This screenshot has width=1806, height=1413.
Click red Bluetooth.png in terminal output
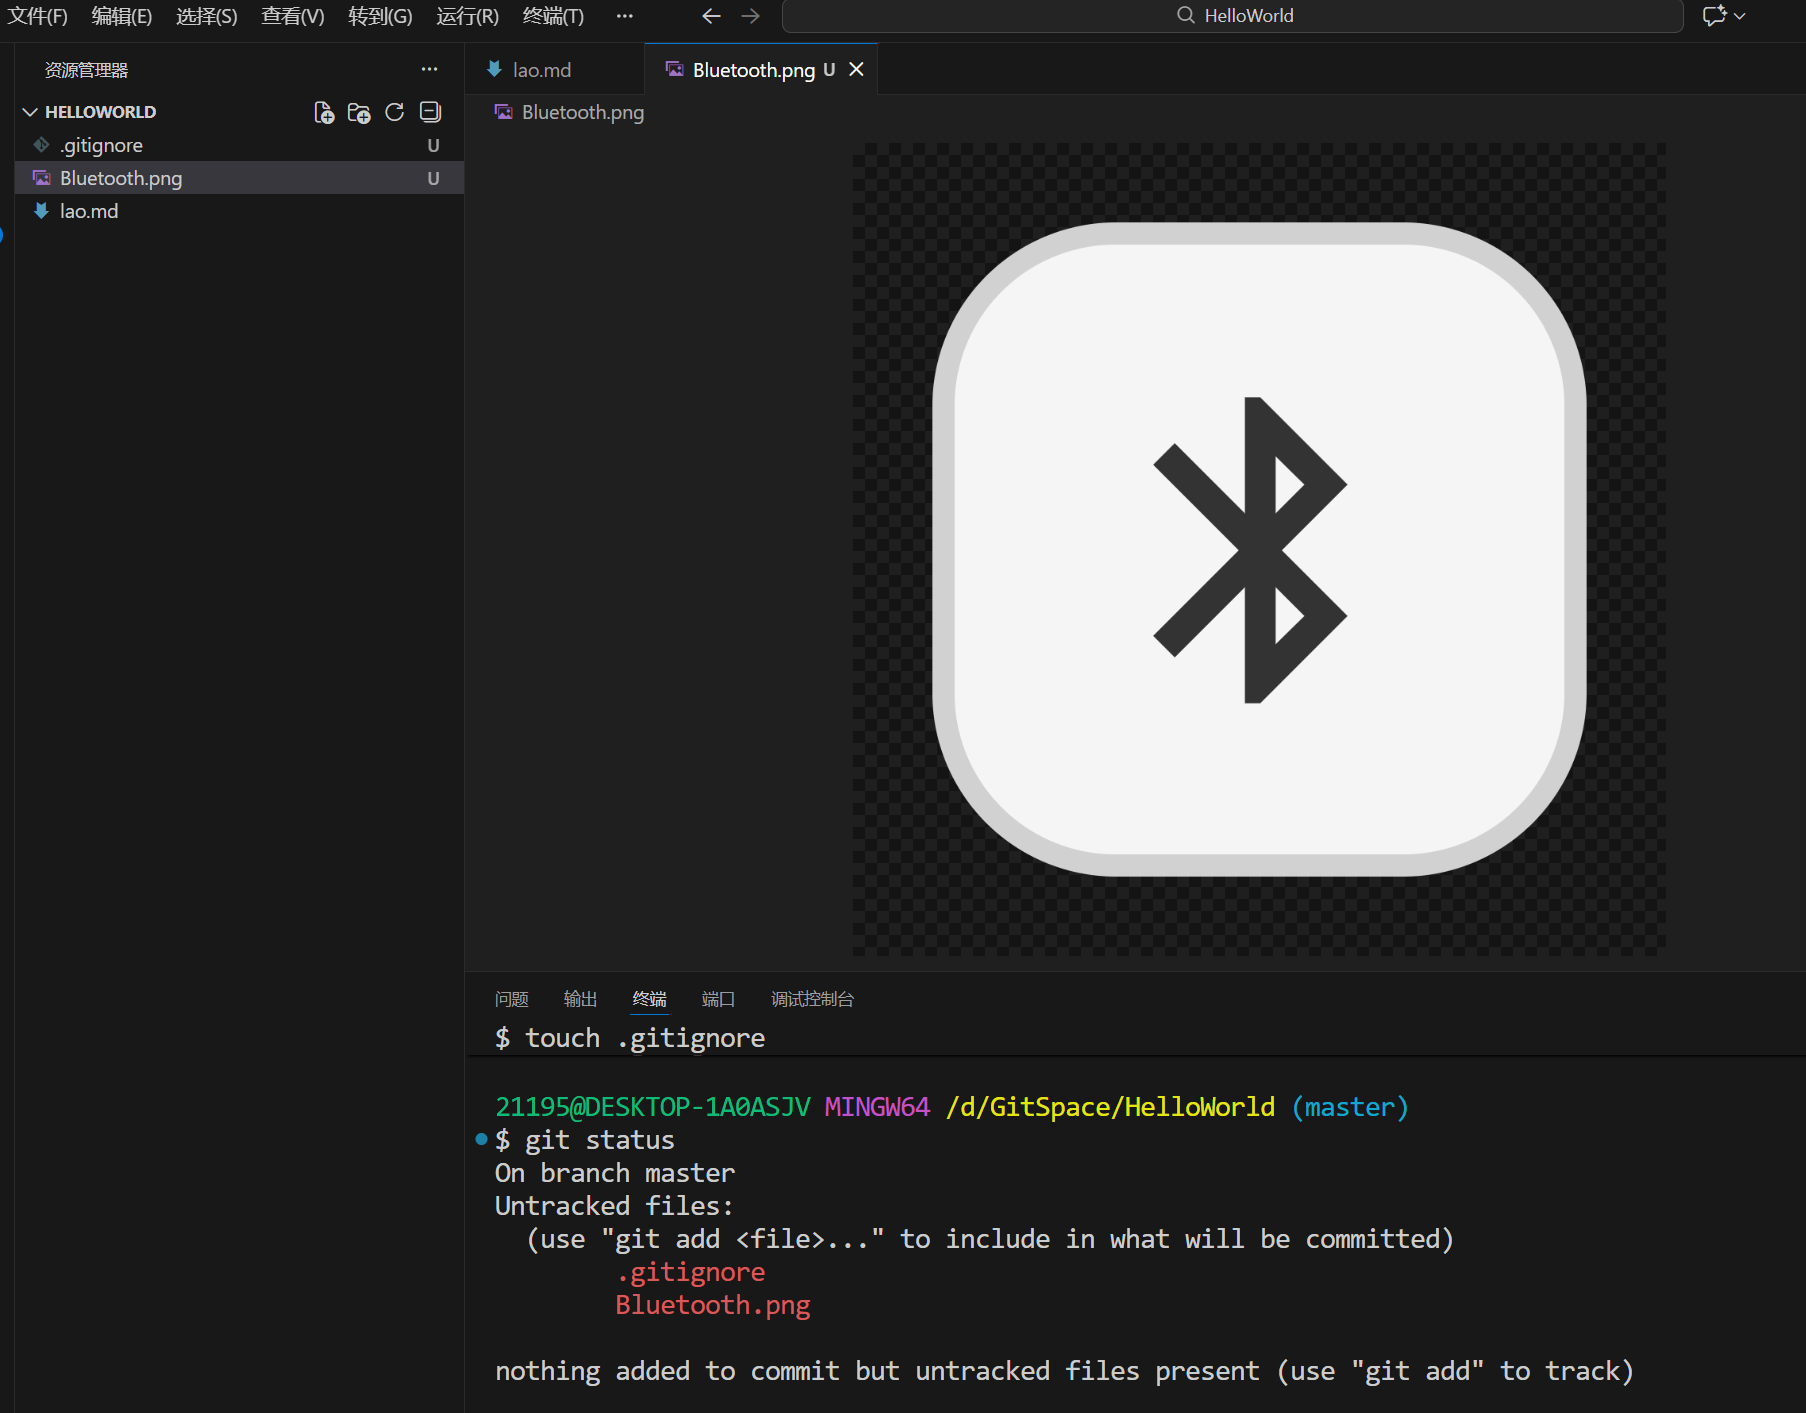pyautogui.click(x=713, y=1305)
